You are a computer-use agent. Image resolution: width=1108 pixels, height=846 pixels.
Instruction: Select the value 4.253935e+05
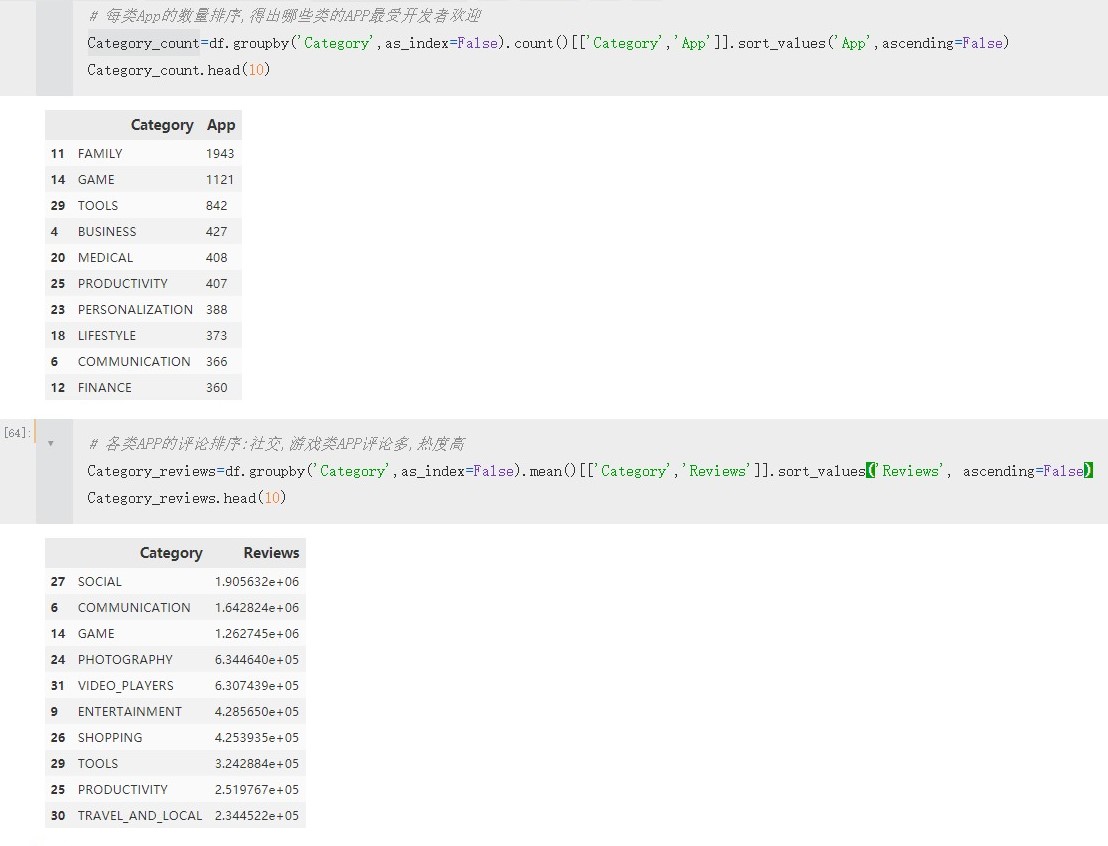coord(257,738)
